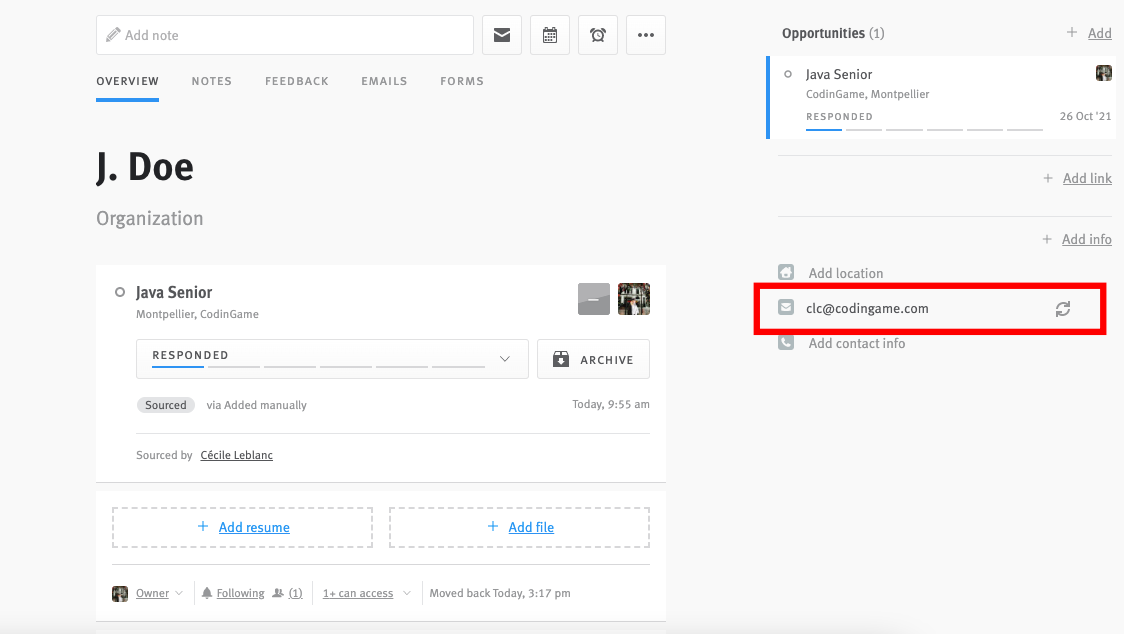Click the Archive button
The width and height of the screenshot is (1124, 634).
pos(593,359)
